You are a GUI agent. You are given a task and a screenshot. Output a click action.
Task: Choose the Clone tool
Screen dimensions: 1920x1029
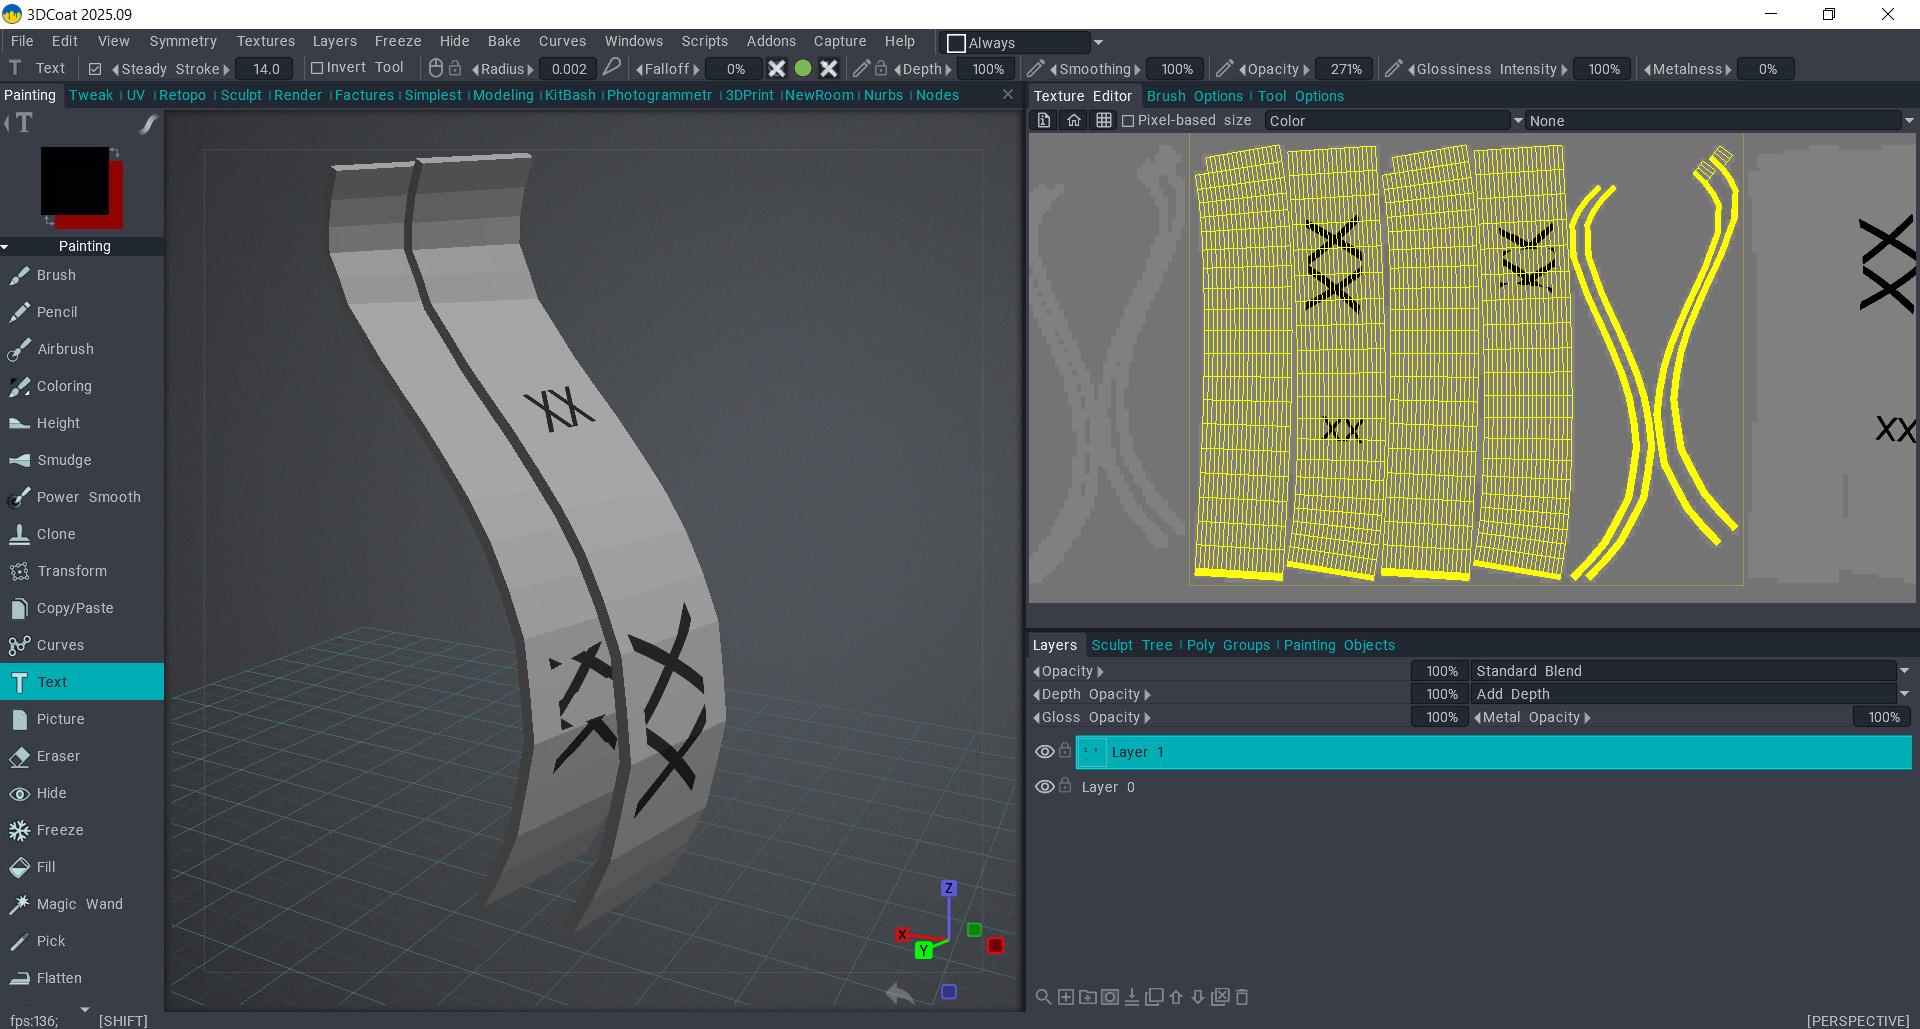click(x=56, y=534)
